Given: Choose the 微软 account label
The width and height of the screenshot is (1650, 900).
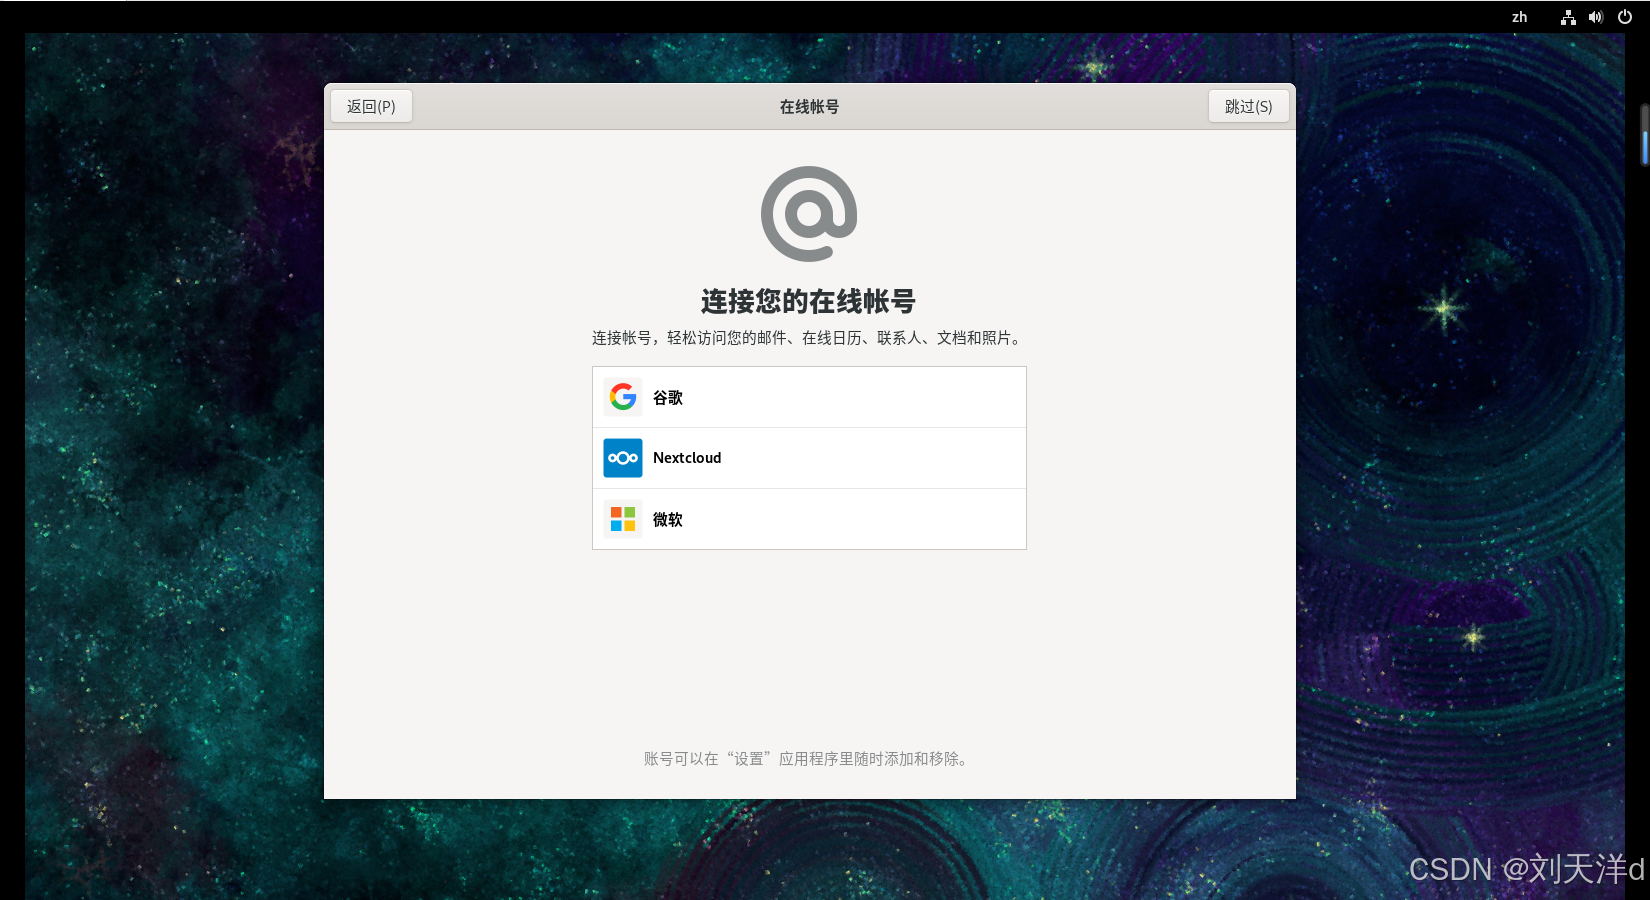Looking at the screenshot, I should [668, 519].
